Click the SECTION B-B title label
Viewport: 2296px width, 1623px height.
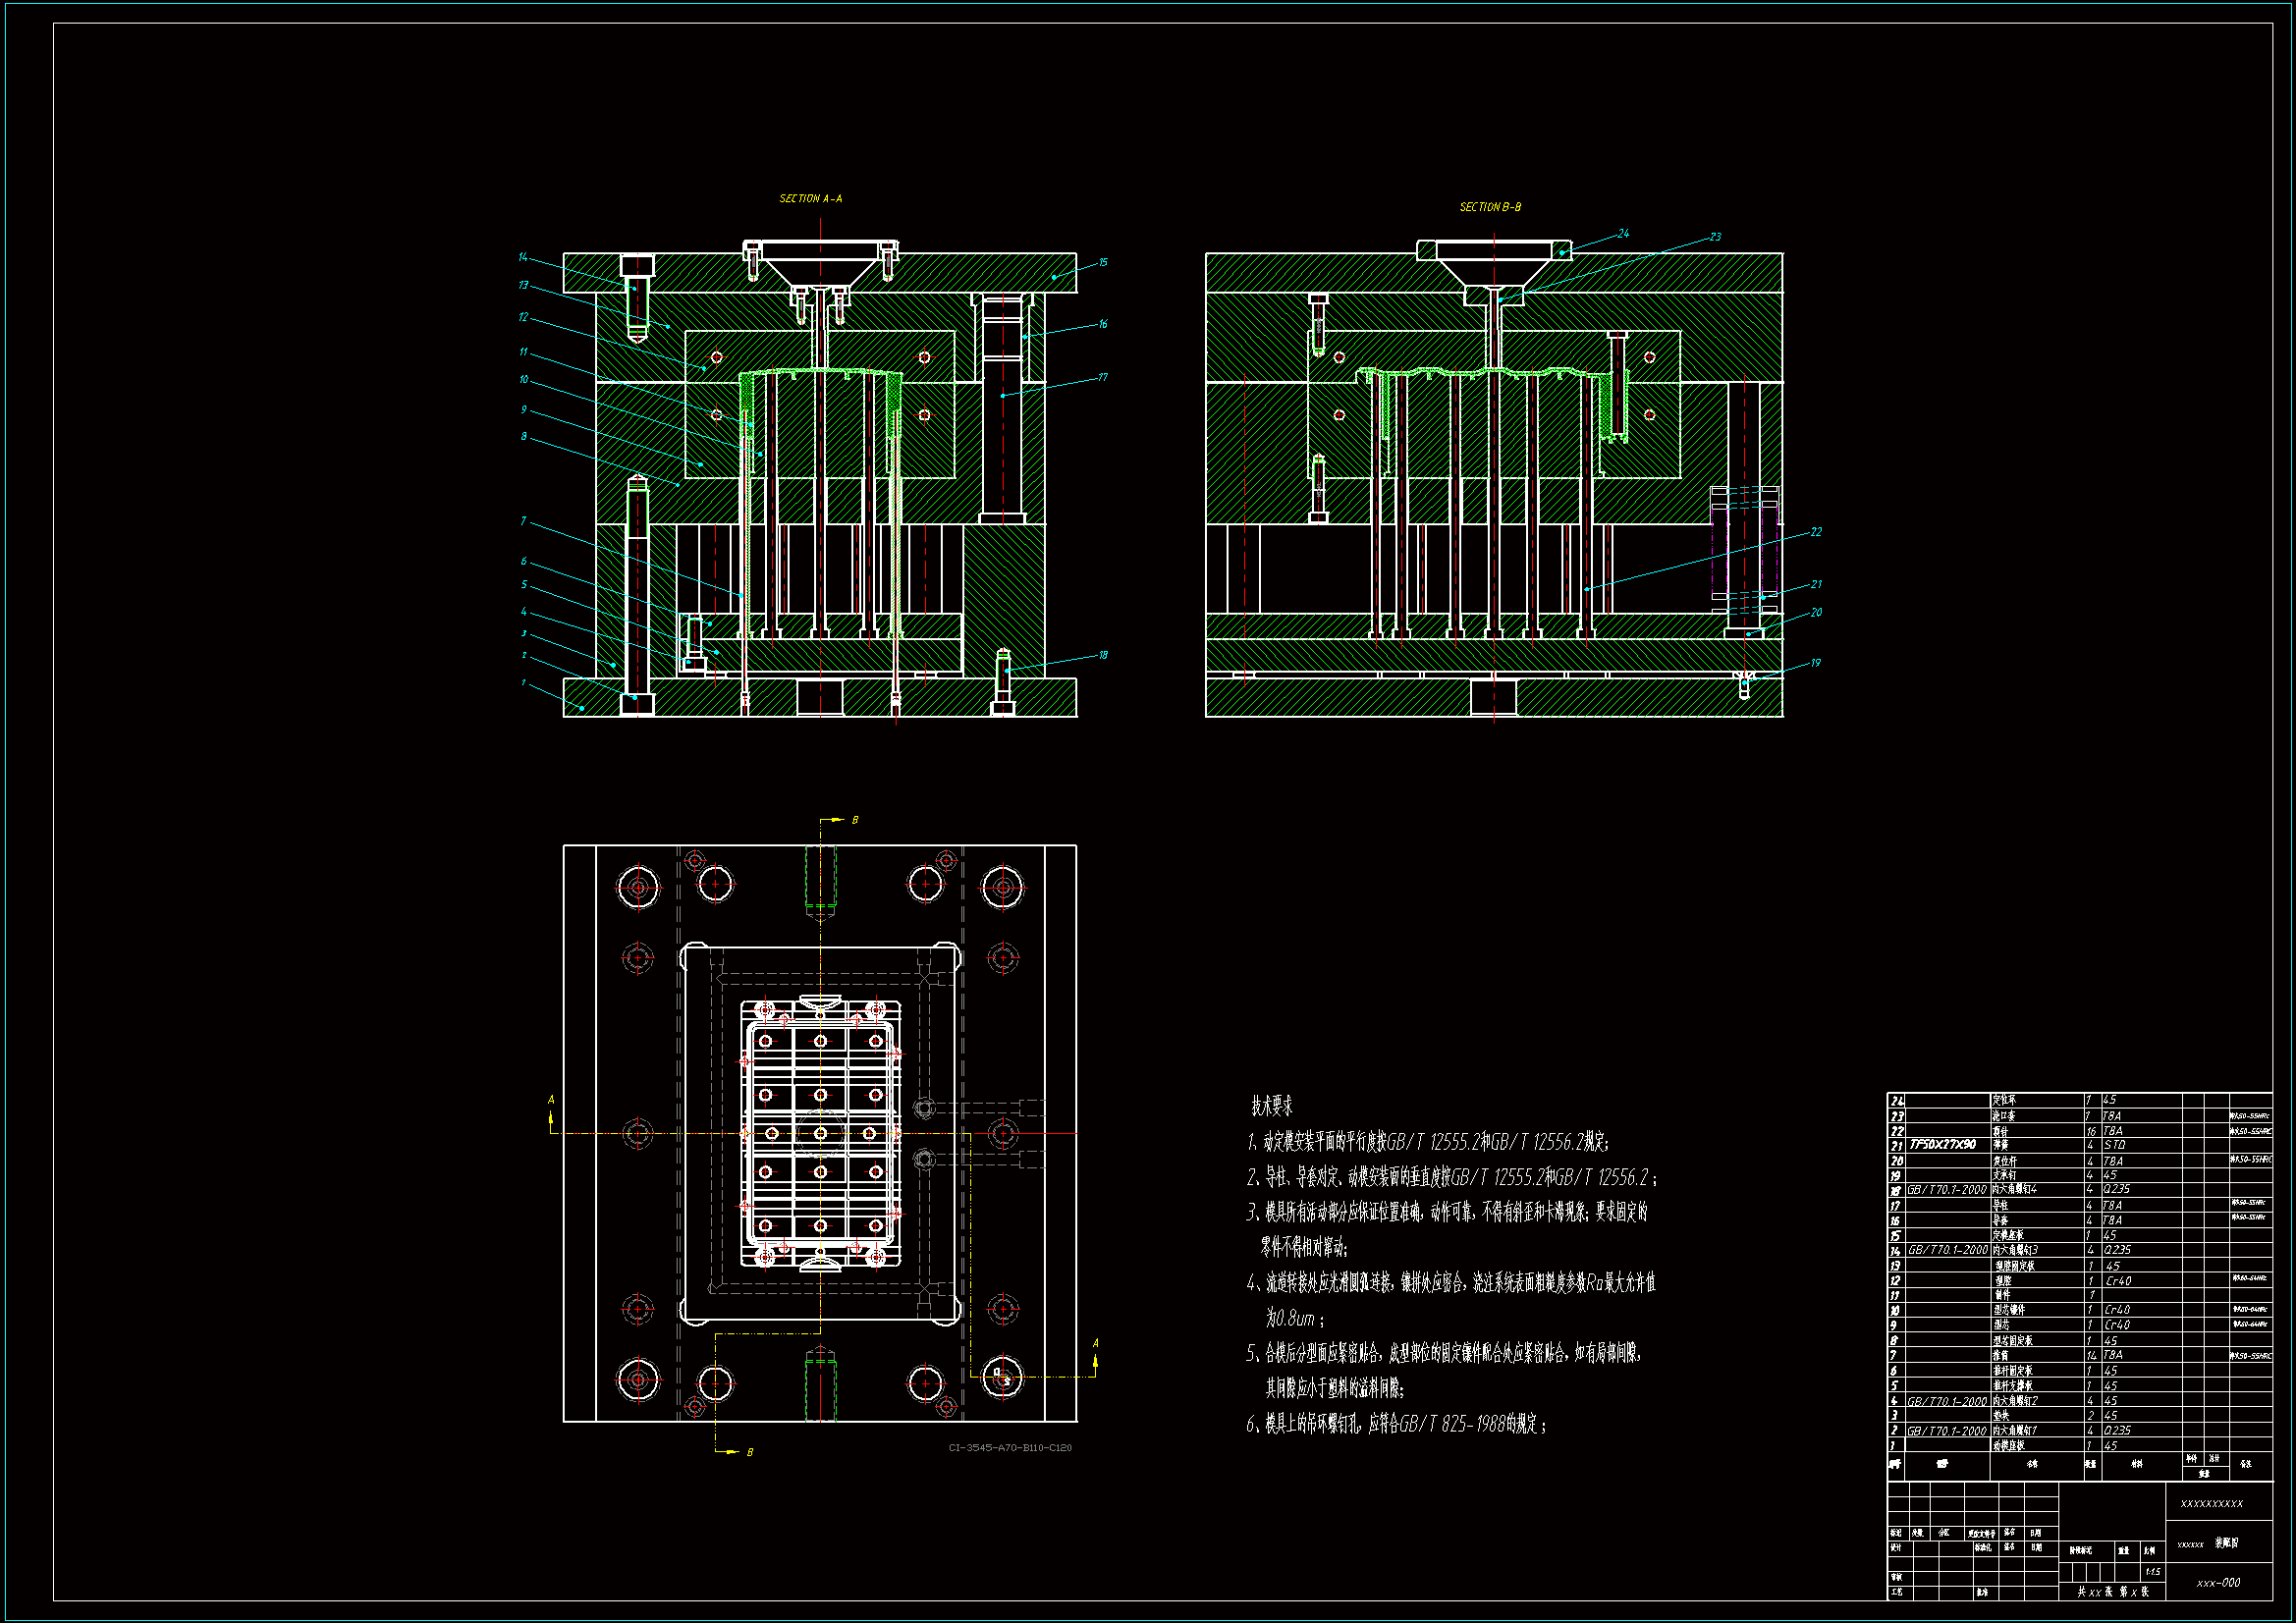(x=1490, y=207)
